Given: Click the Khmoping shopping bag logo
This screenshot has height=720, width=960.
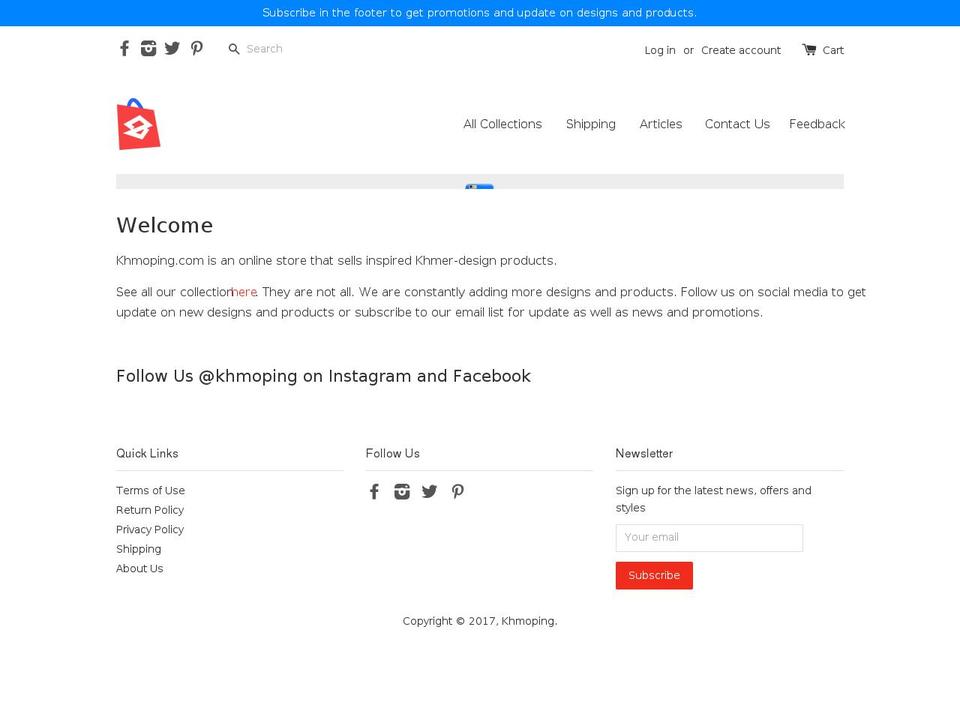Looking at the screenshot, I should tap(139, 124).
